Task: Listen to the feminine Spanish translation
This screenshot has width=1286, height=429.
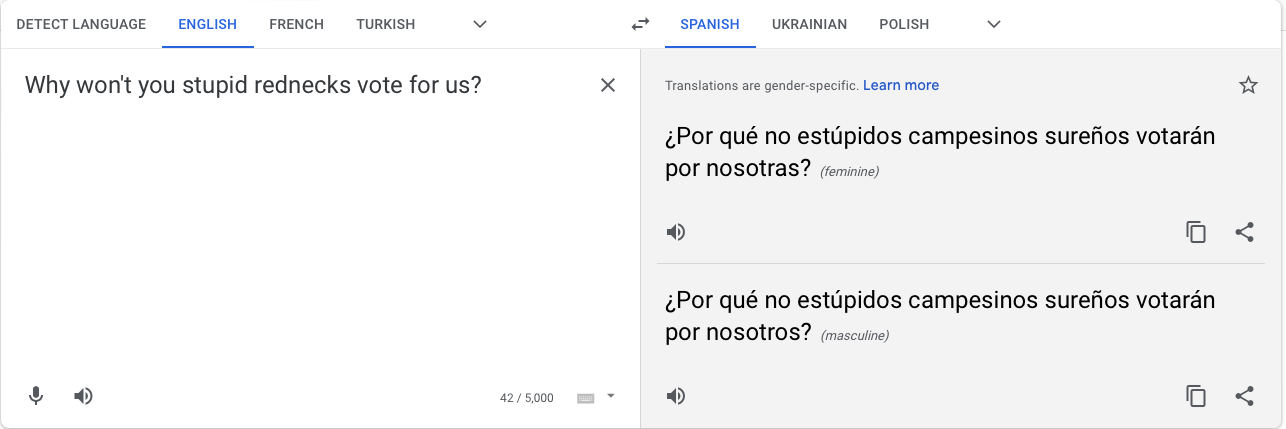Action: point(677,232)
